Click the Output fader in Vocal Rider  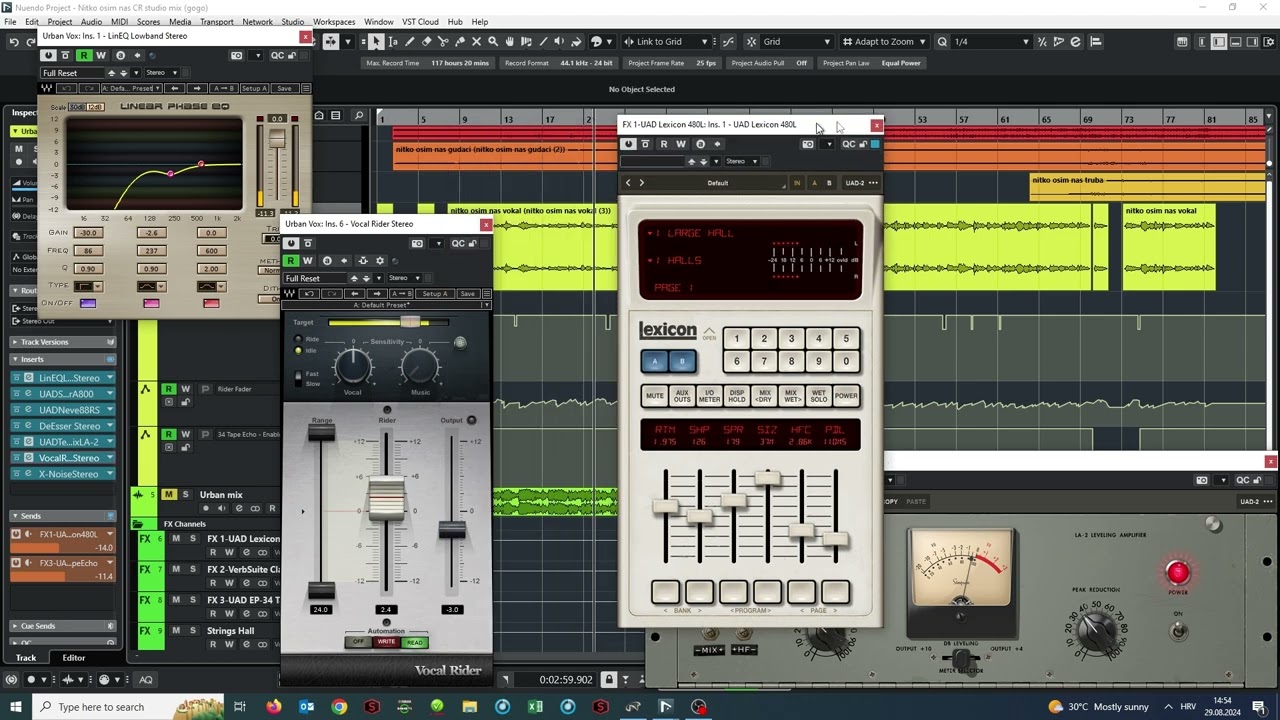452,530
